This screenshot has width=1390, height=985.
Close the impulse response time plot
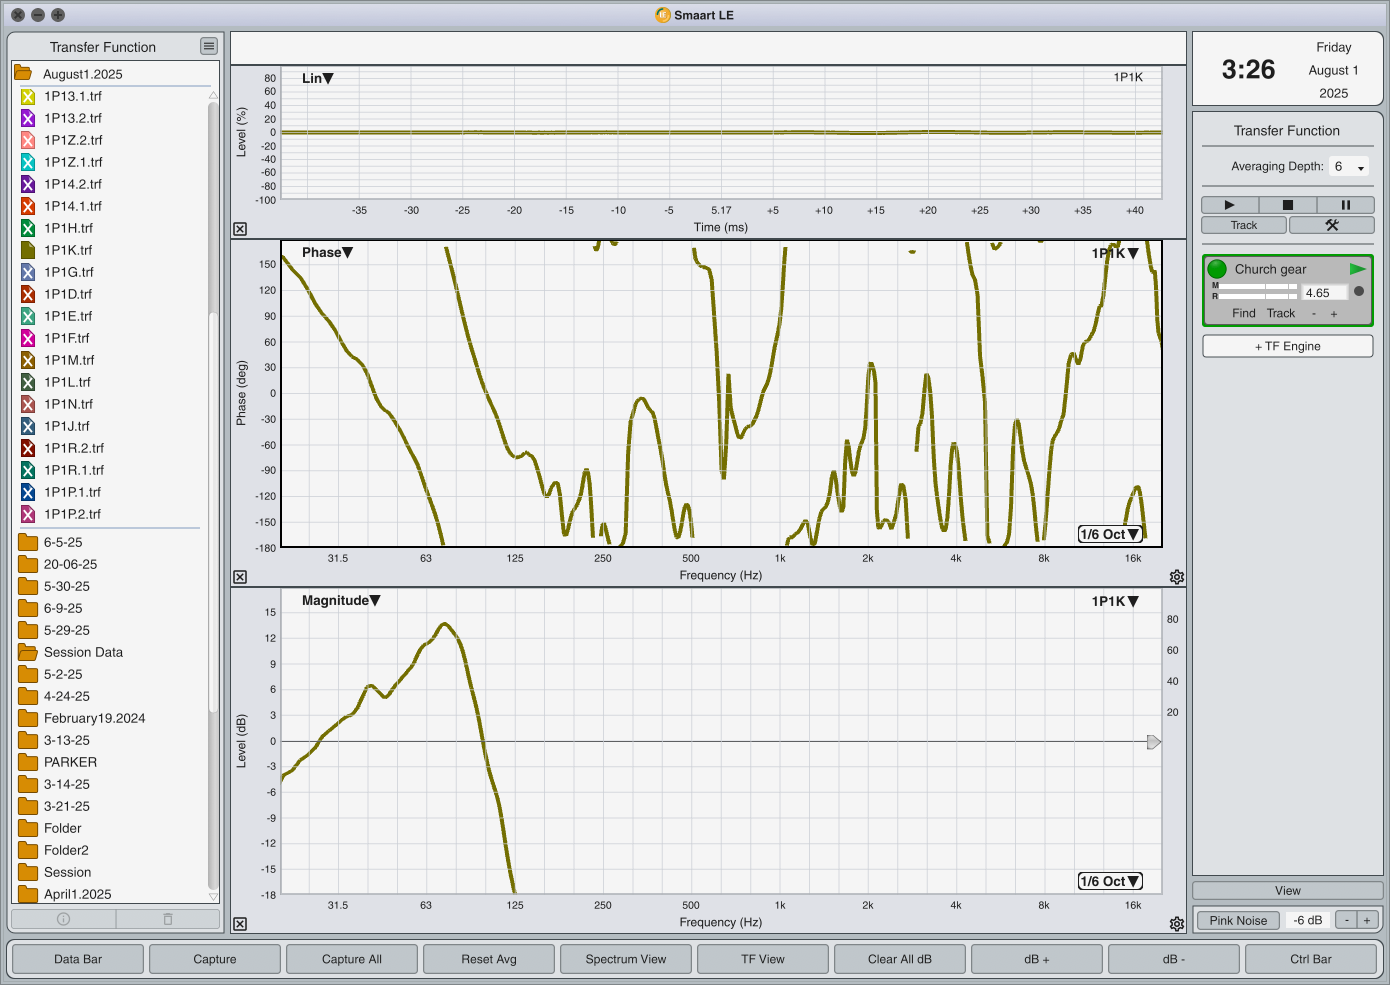[x=240, y=229]
